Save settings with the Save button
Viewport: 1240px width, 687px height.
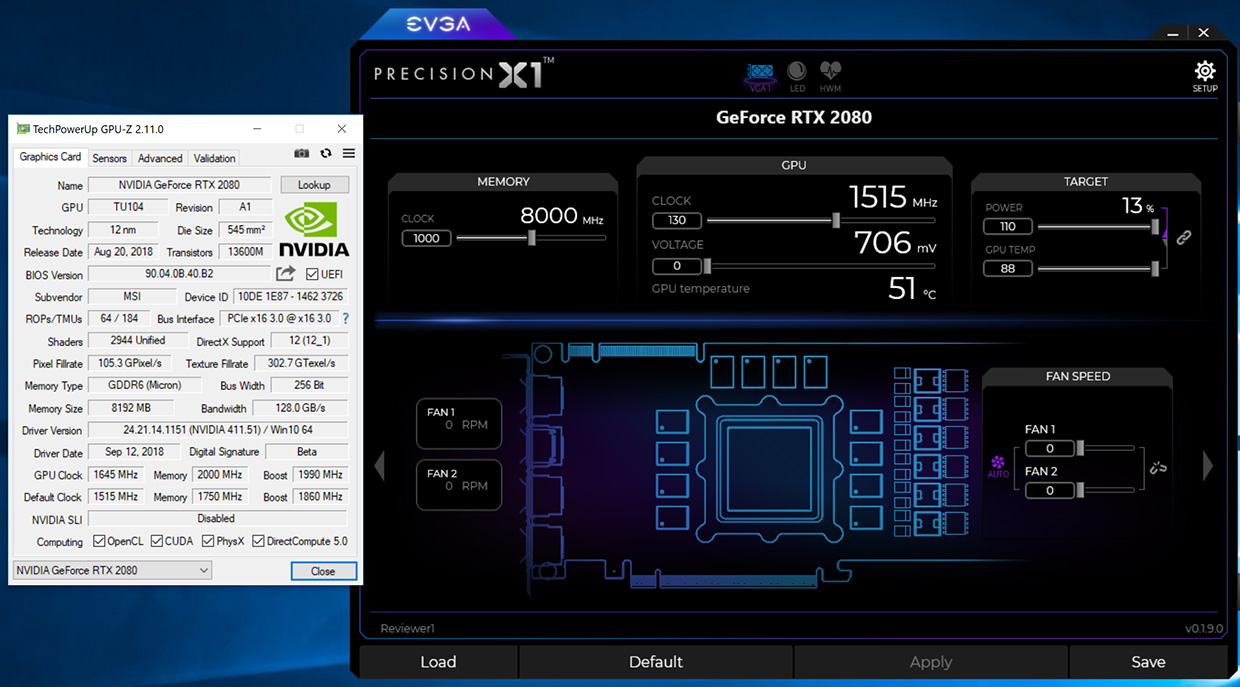pyautogui.click(x=1148, y=662)
